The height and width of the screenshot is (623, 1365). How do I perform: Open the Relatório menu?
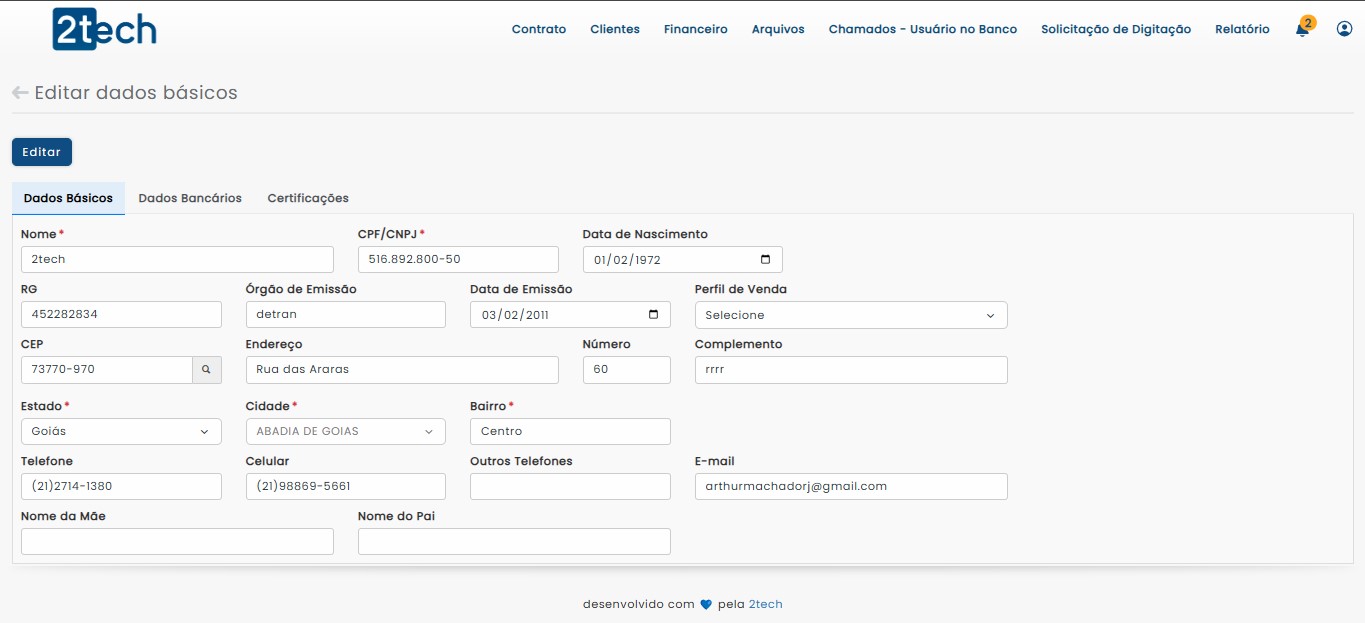click(x=1242, y=29)
